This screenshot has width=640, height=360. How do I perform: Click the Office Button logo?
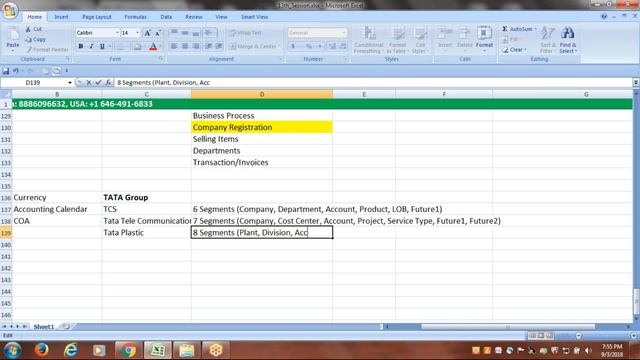pyautogui.click(x=10, y=10)
